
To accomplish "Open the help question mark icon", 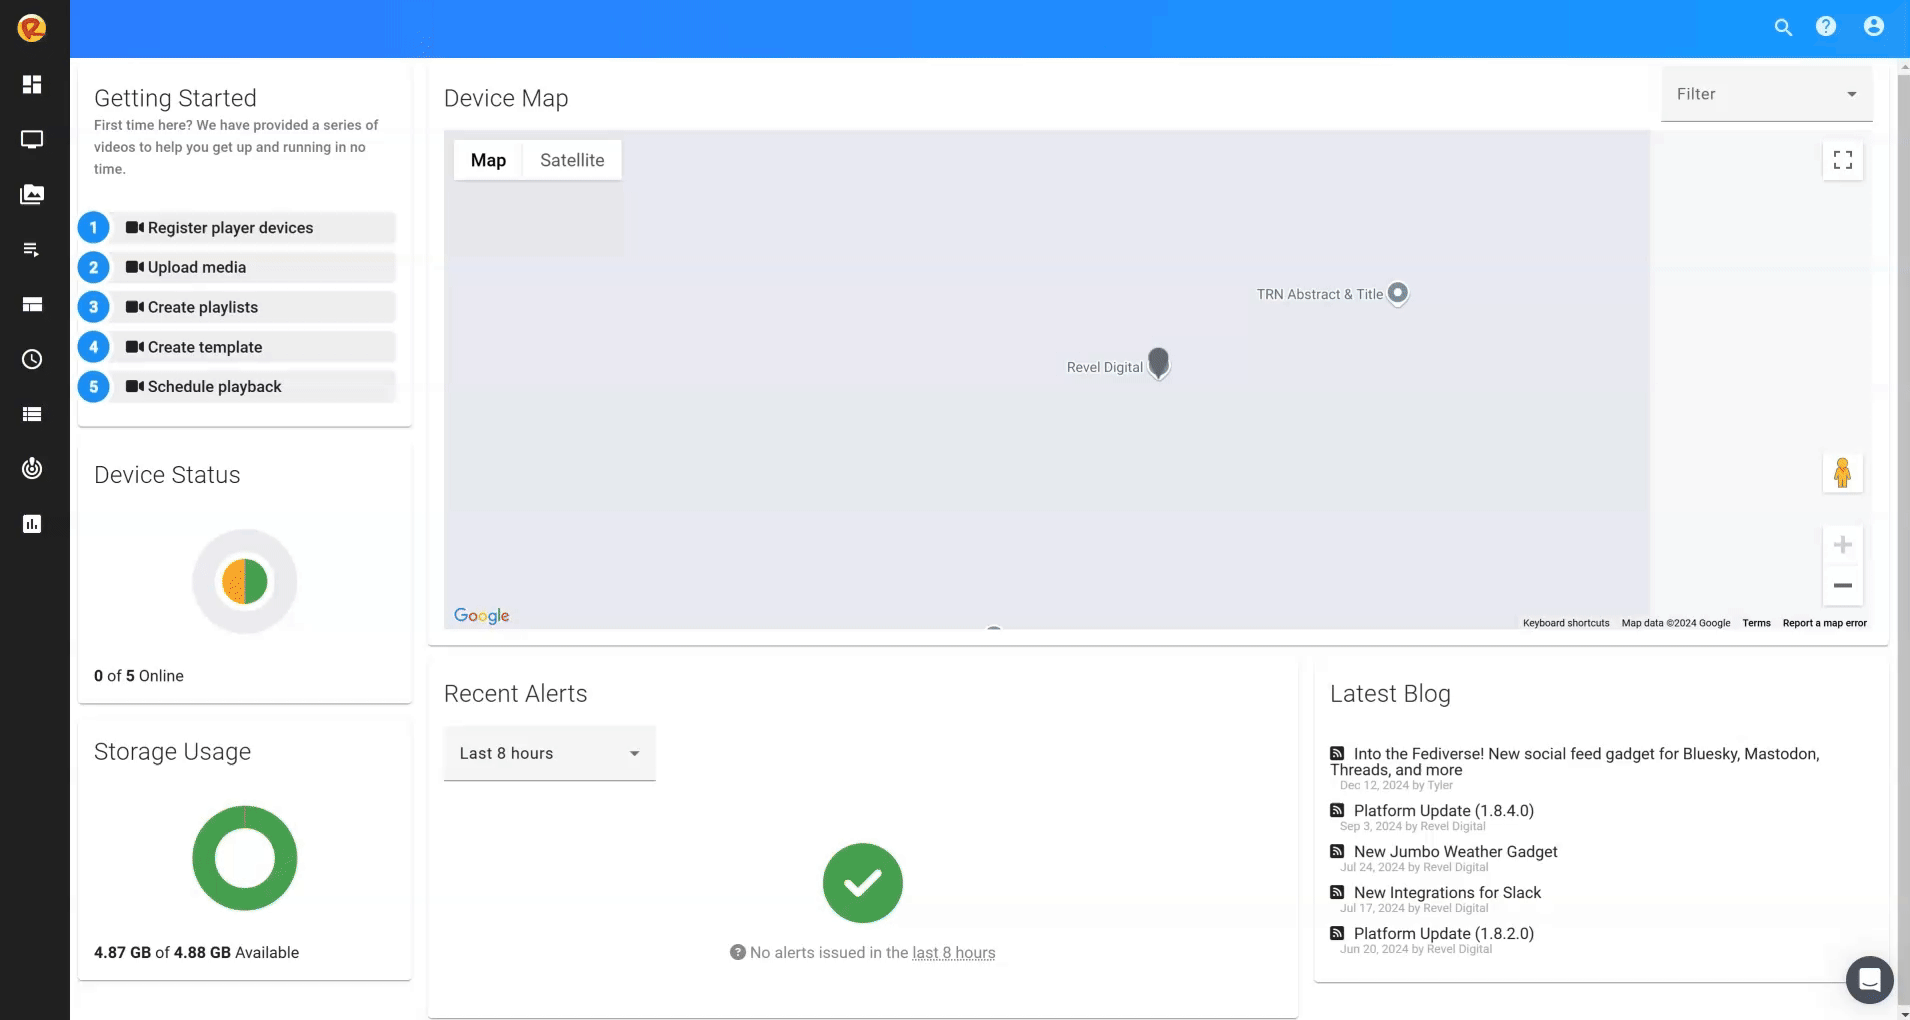I will 1826,27.
